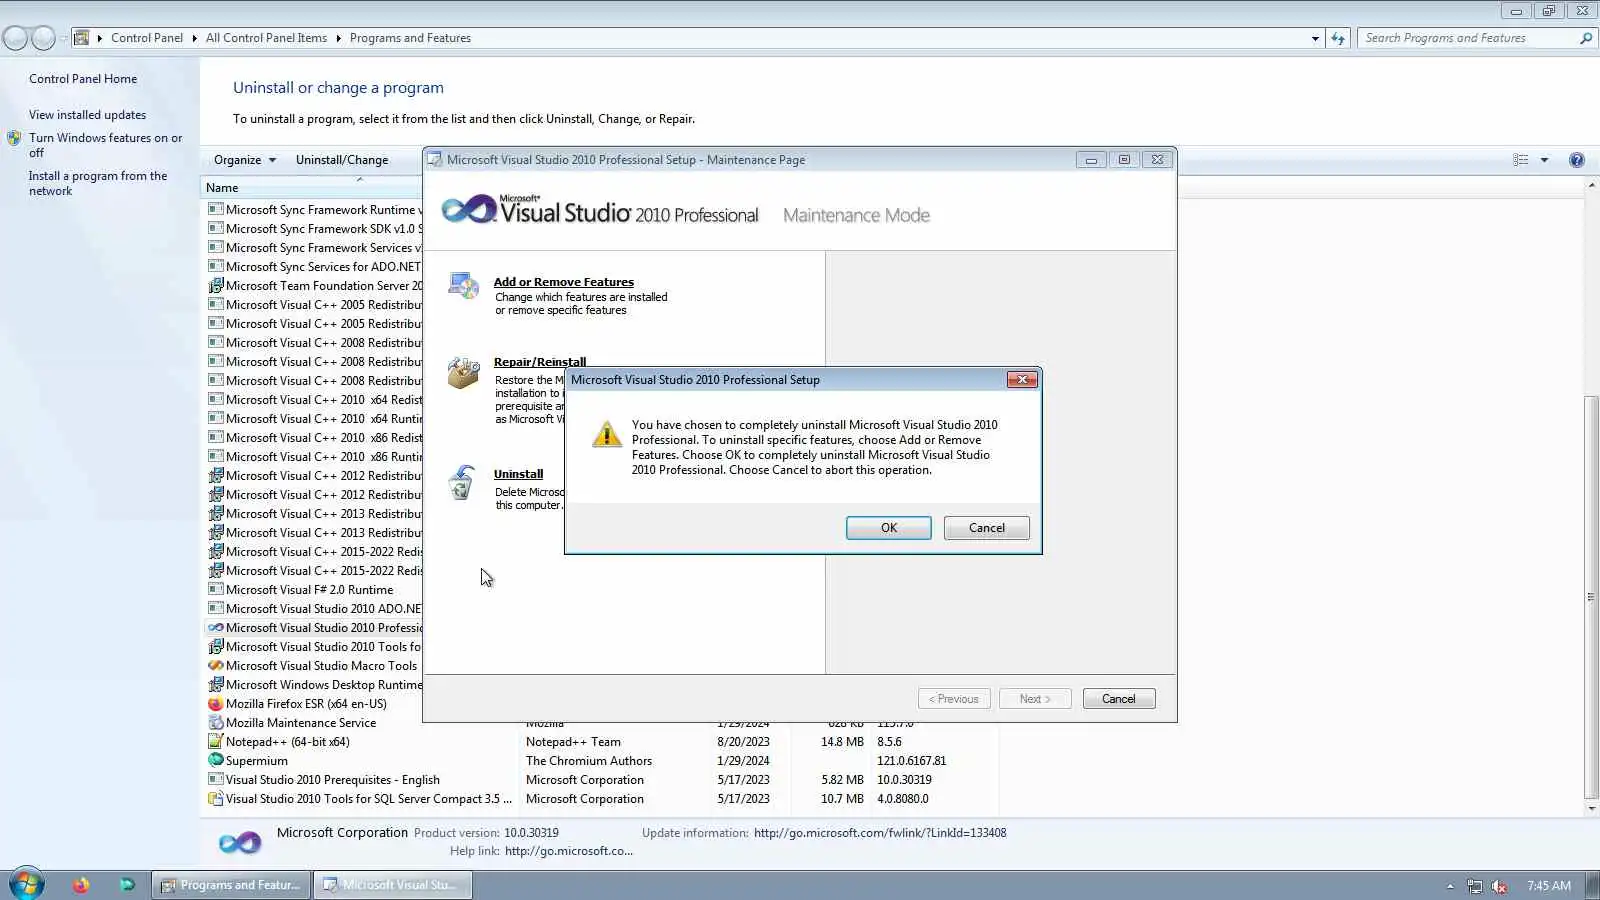This screenshot has height=900, width=1600.
Task: Click the taskbar clock showing 7:45 AM
Action: (x=1549, y=886)
